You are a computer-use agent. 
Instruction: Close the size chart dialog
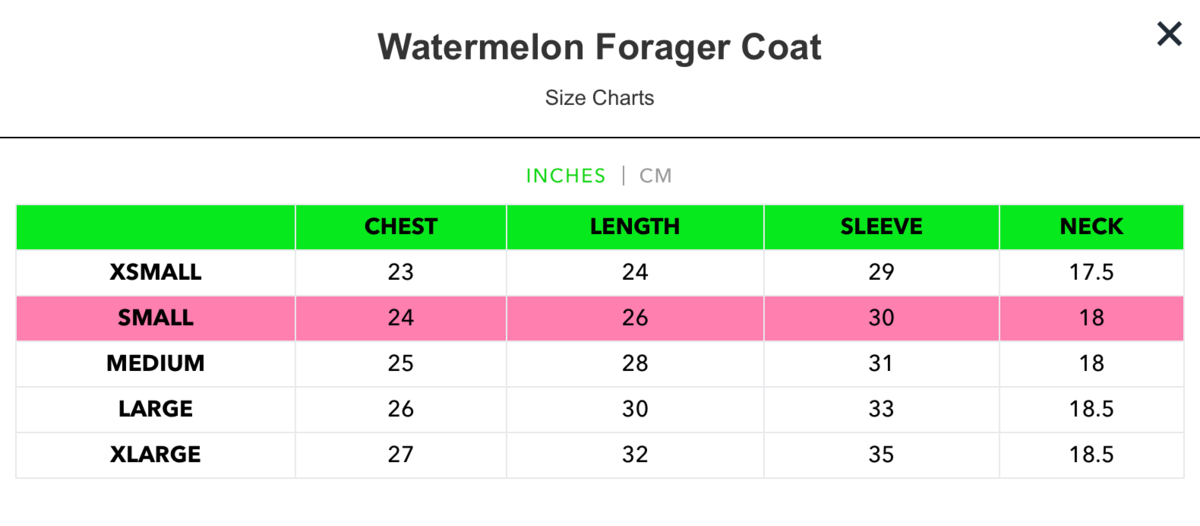tap(1169, 35)
